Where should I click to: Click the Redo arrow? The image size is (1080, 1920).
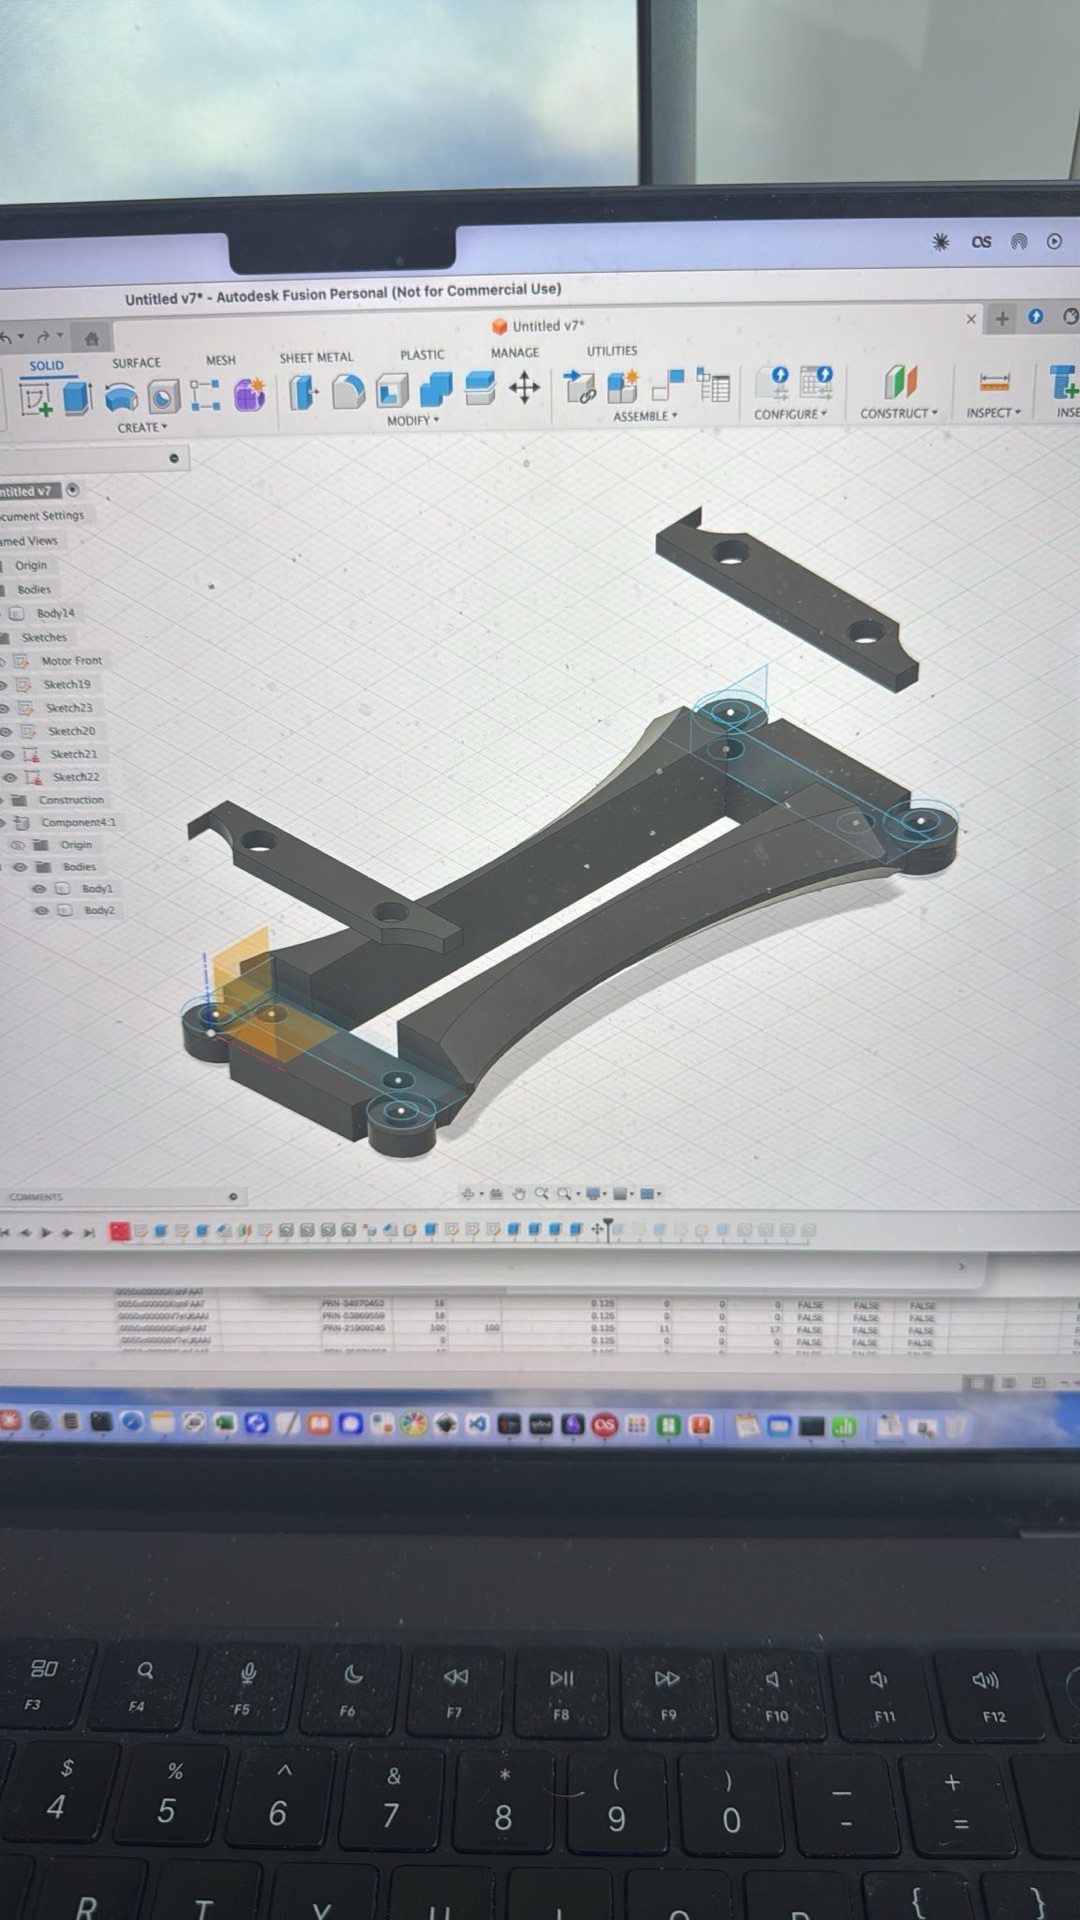pyautogui.click(x=42, y=337)
